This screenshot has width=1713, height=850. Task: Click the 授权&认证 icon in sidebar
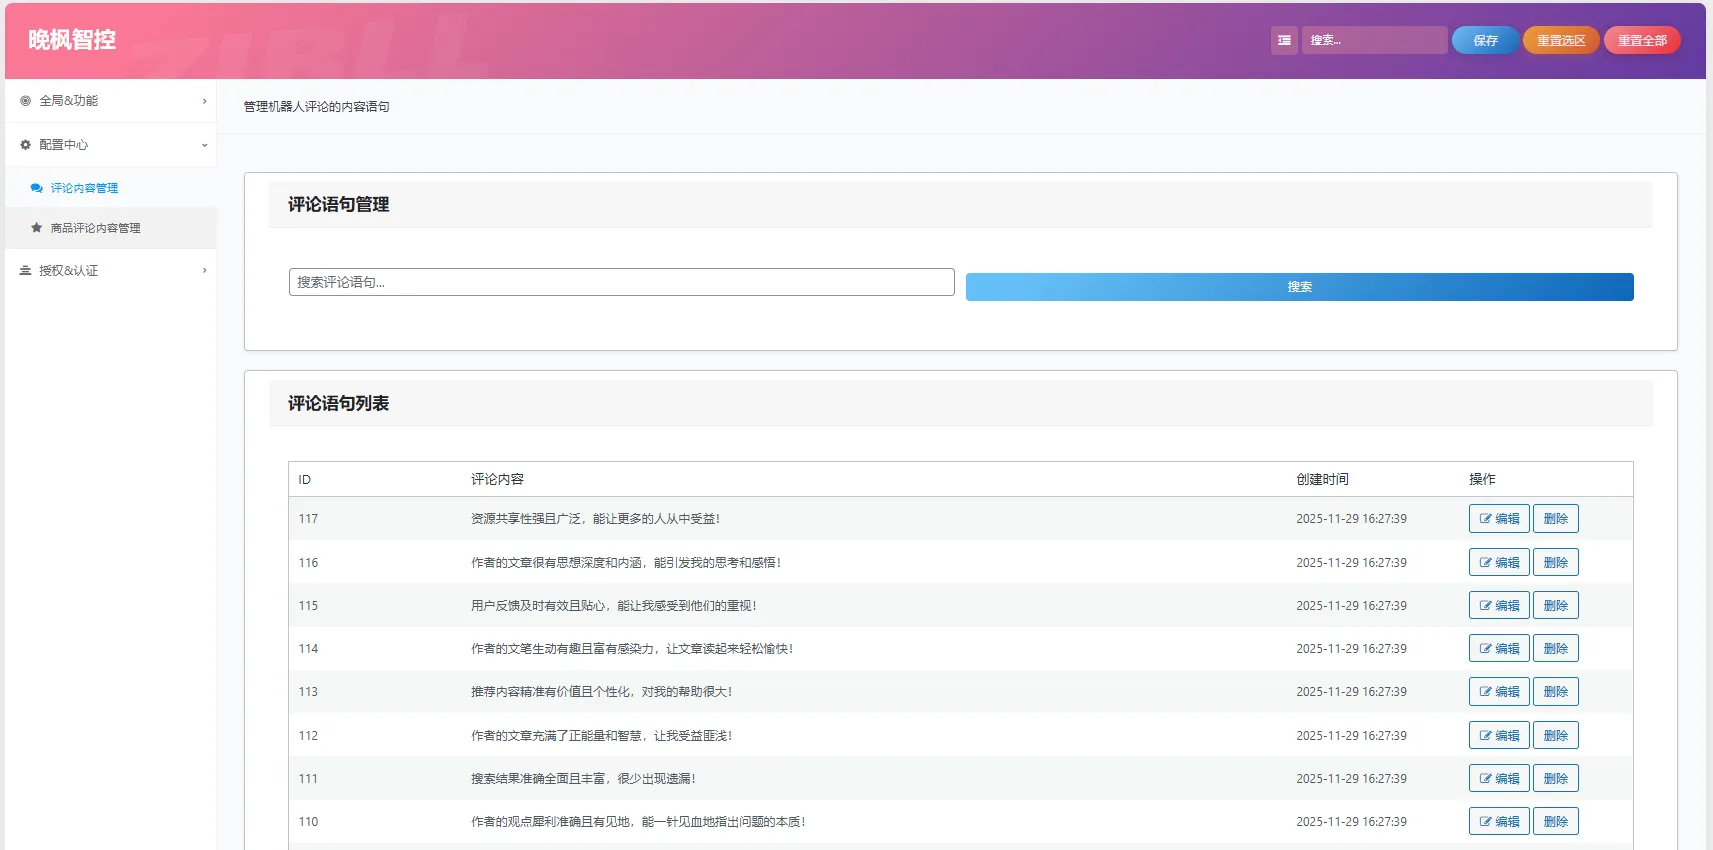click(x=26, y=271)
